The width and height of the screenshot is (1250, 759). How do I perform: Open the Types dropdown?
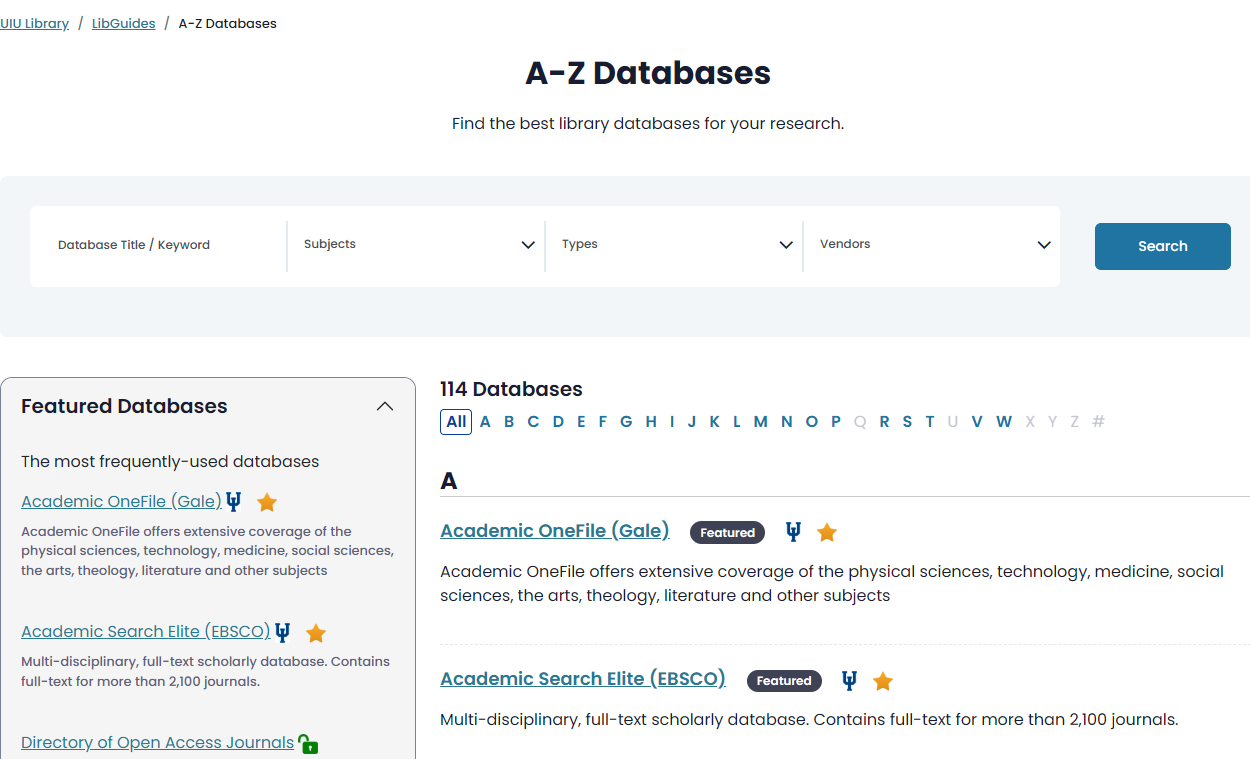click(x=674, y=245)
